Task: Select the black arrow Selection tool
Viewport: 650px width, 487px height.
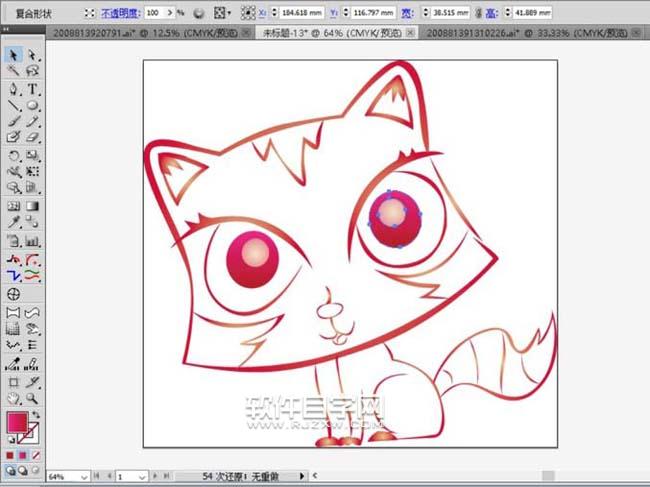Action: [13, 55]
